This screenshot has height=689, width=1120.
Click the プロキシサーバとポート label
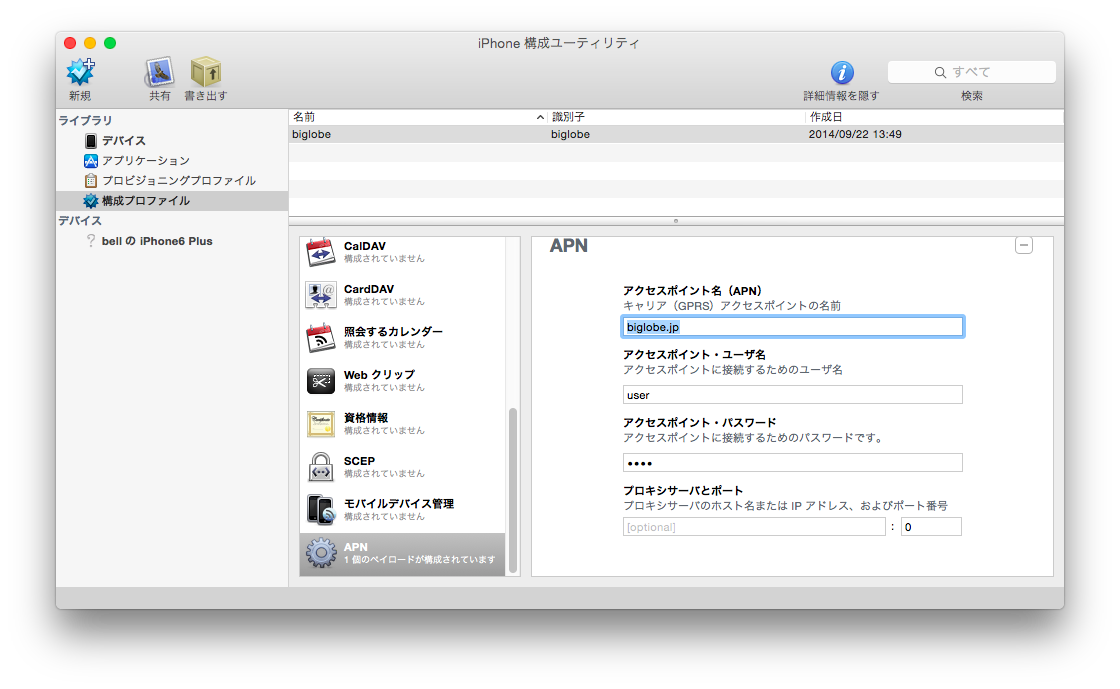683,491
